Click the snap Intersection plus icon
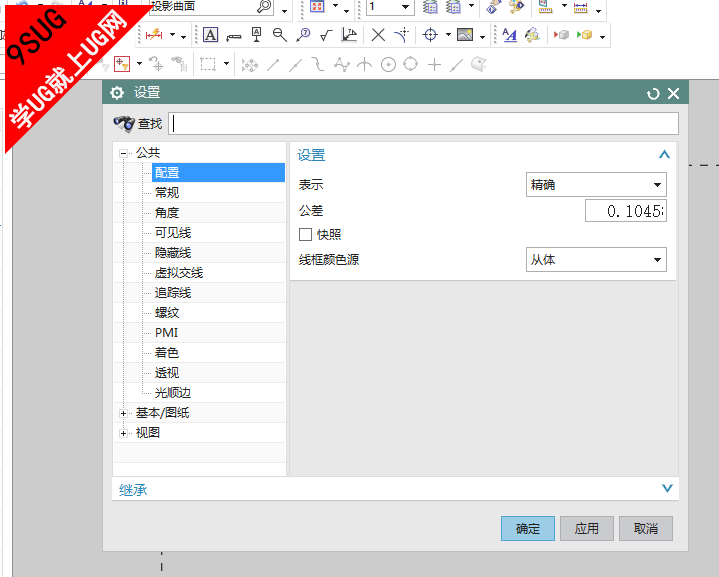 coord(434,65)
